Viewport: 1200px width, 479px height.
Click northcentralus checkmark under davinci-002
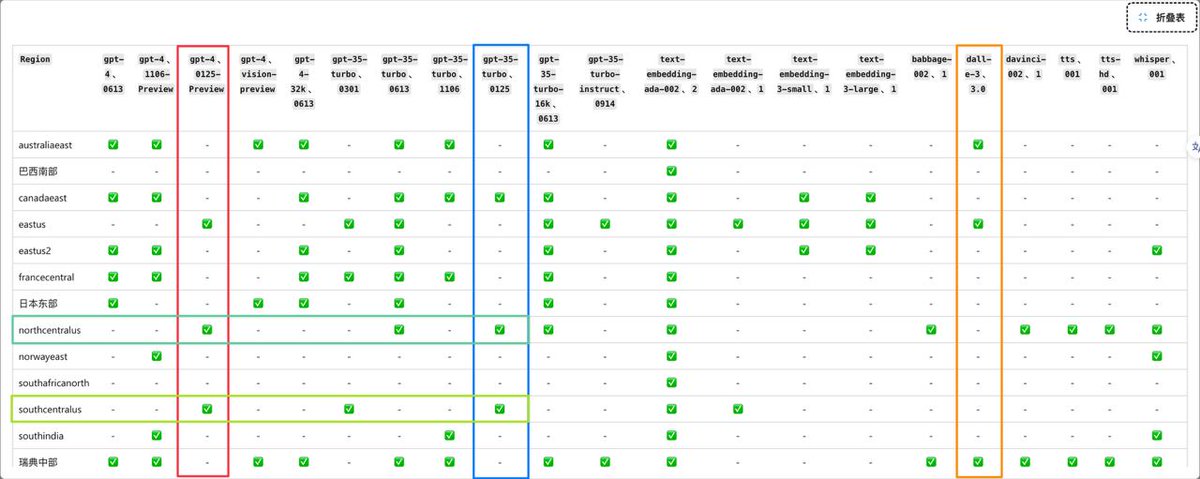tap(1024, 329)
